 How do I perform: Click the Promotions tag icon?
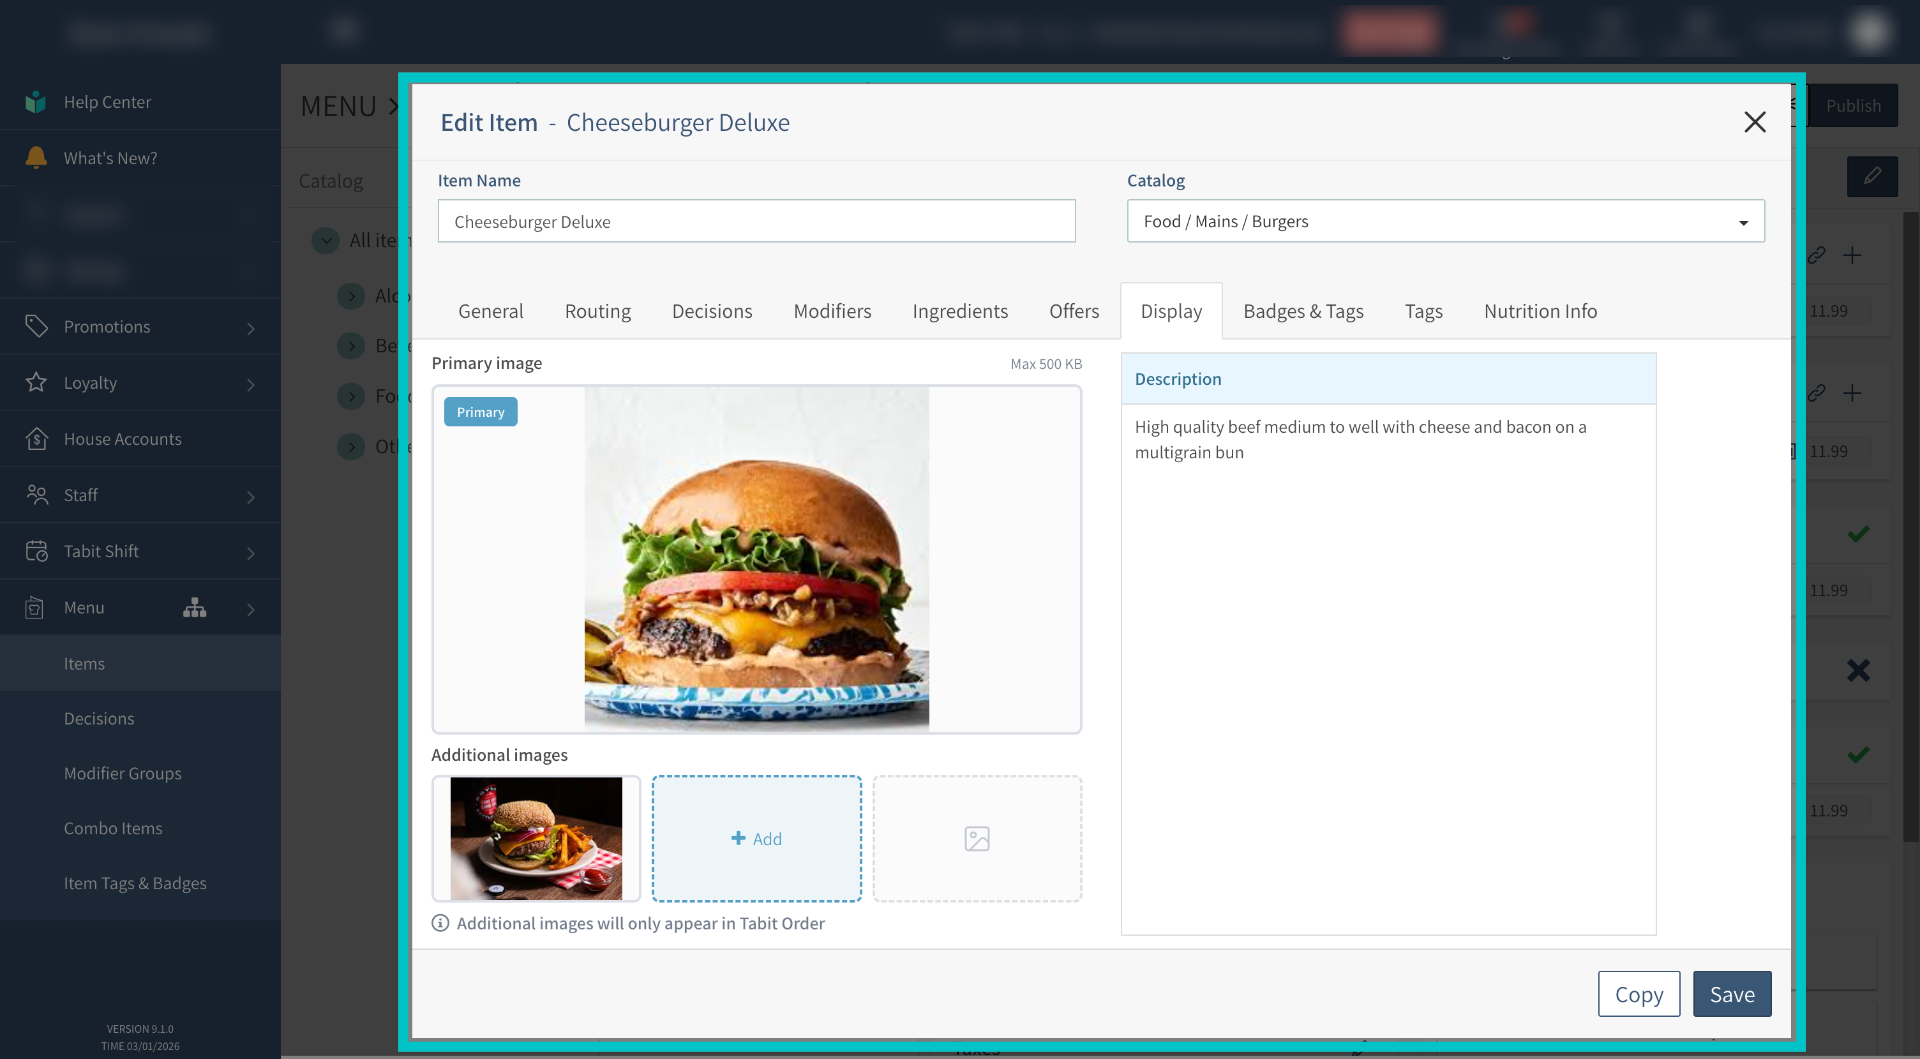[36, 326]
